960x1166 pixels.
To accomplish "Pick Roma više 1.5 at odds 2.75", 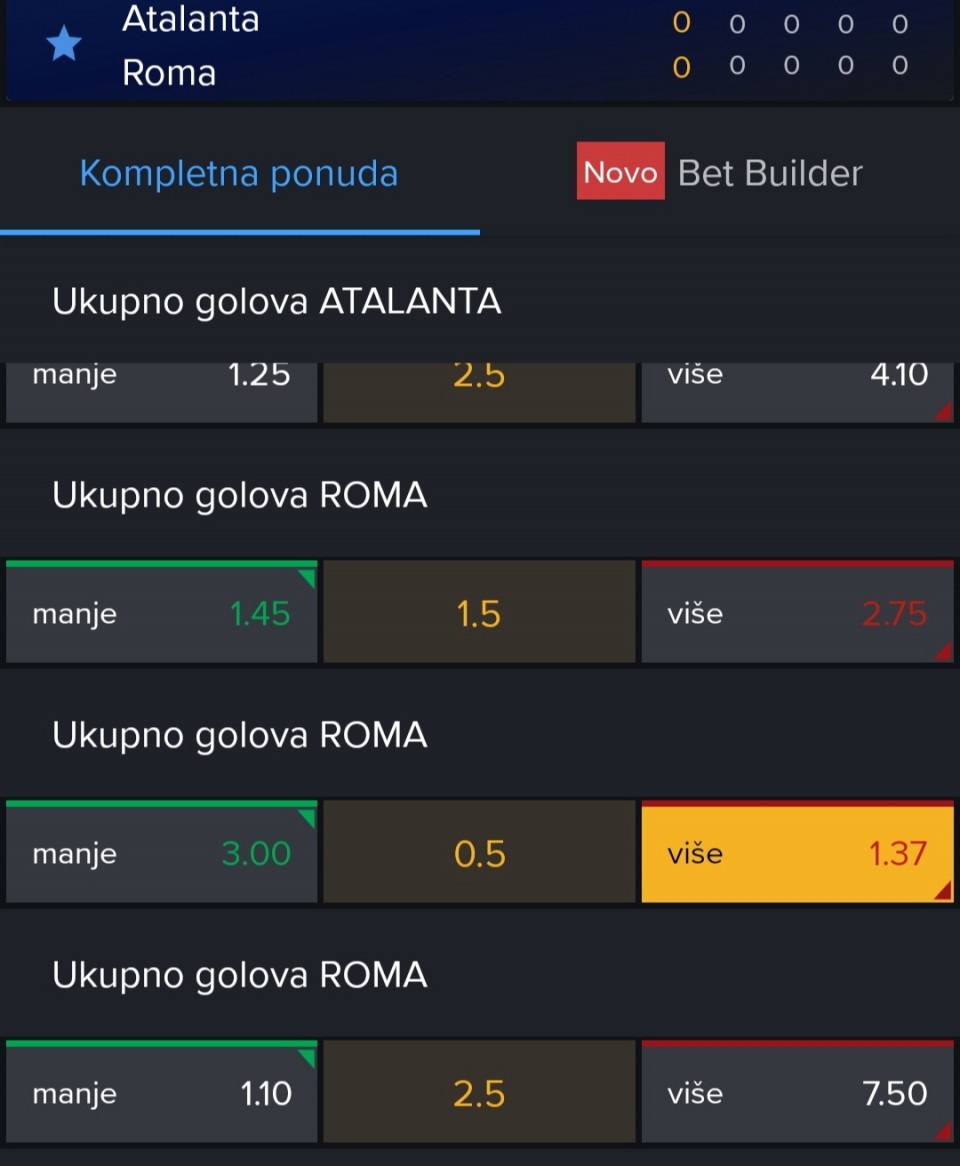I will (797, 612).
